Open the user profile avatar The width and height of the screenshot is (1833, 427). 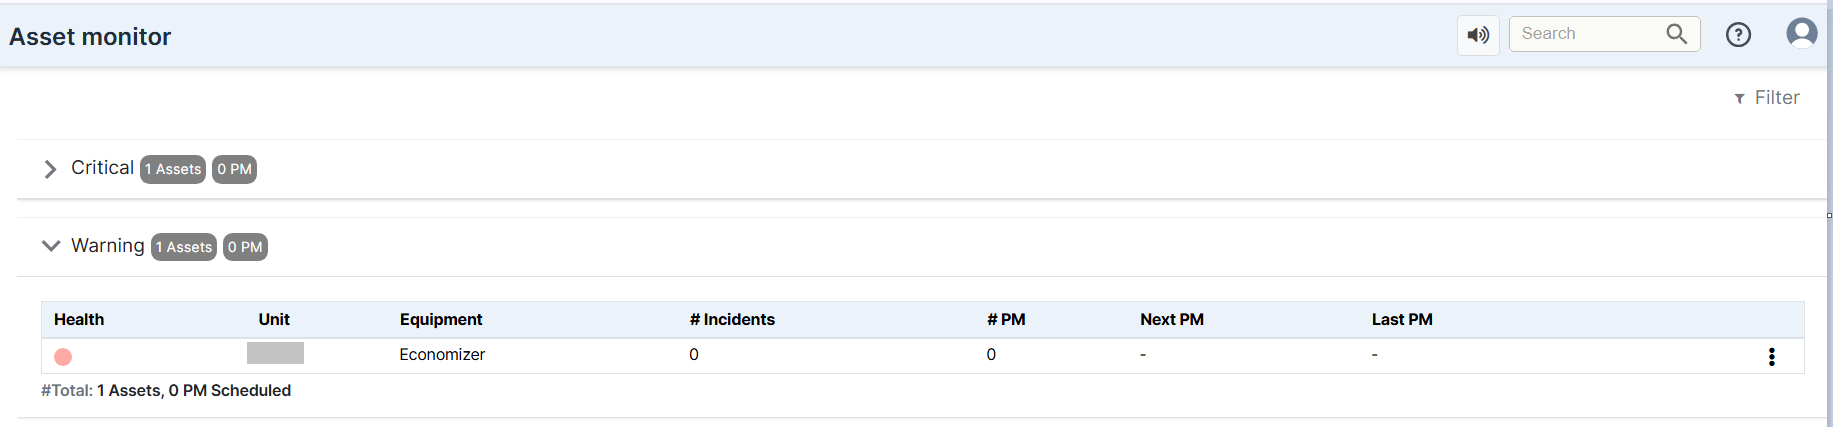[x=1802, y=33]
